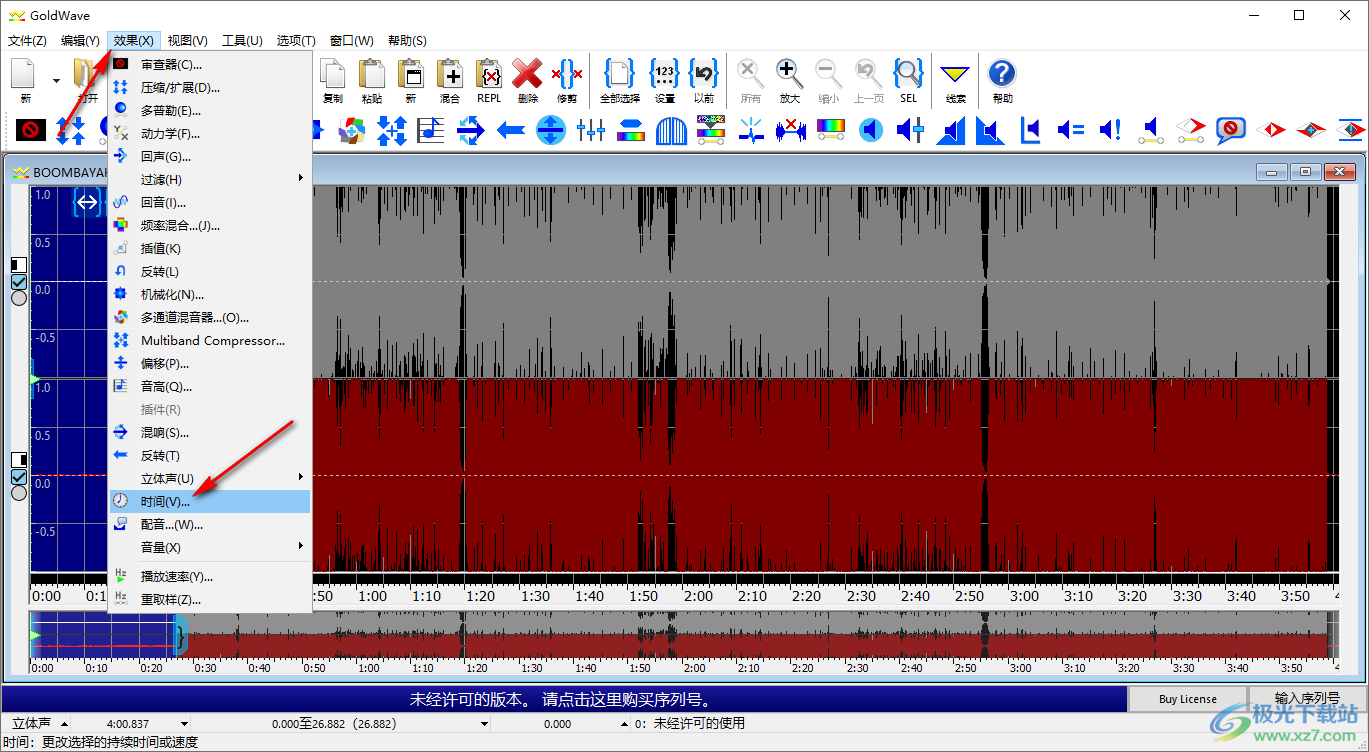Click the Help (帮助) question mark icon
Viewport: 1369px width, 752px height.
point(1002,80)
